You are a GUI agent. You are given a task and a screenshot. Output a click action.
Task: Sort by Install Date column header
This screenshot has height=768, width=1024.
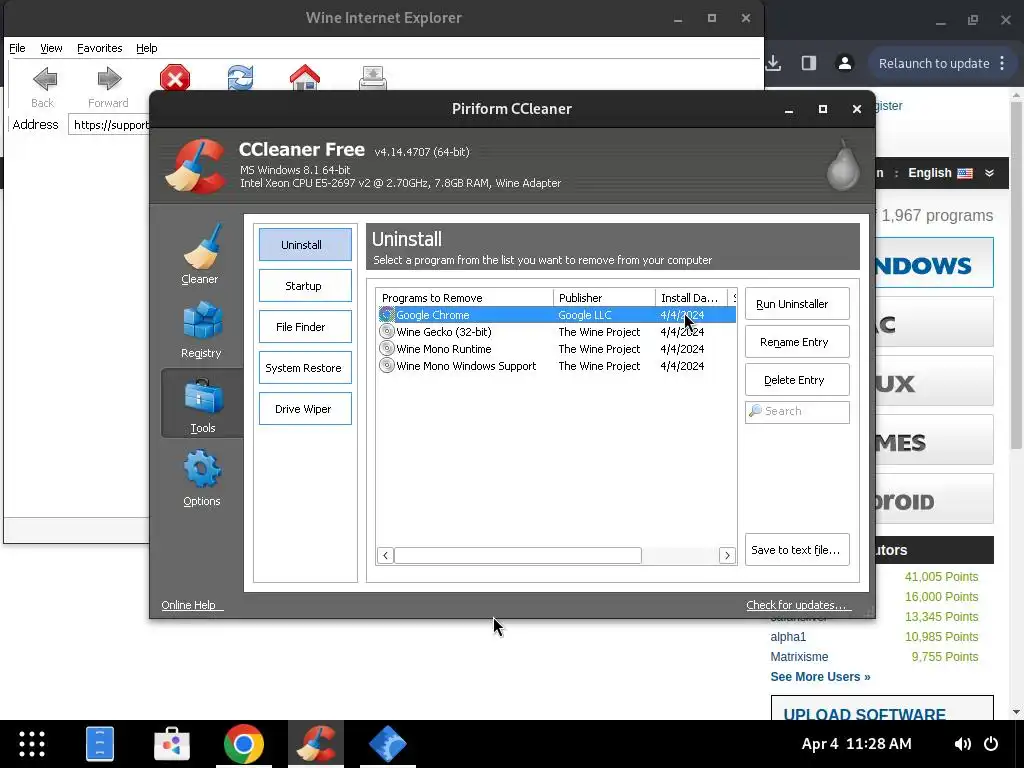[x=691, y=298]
